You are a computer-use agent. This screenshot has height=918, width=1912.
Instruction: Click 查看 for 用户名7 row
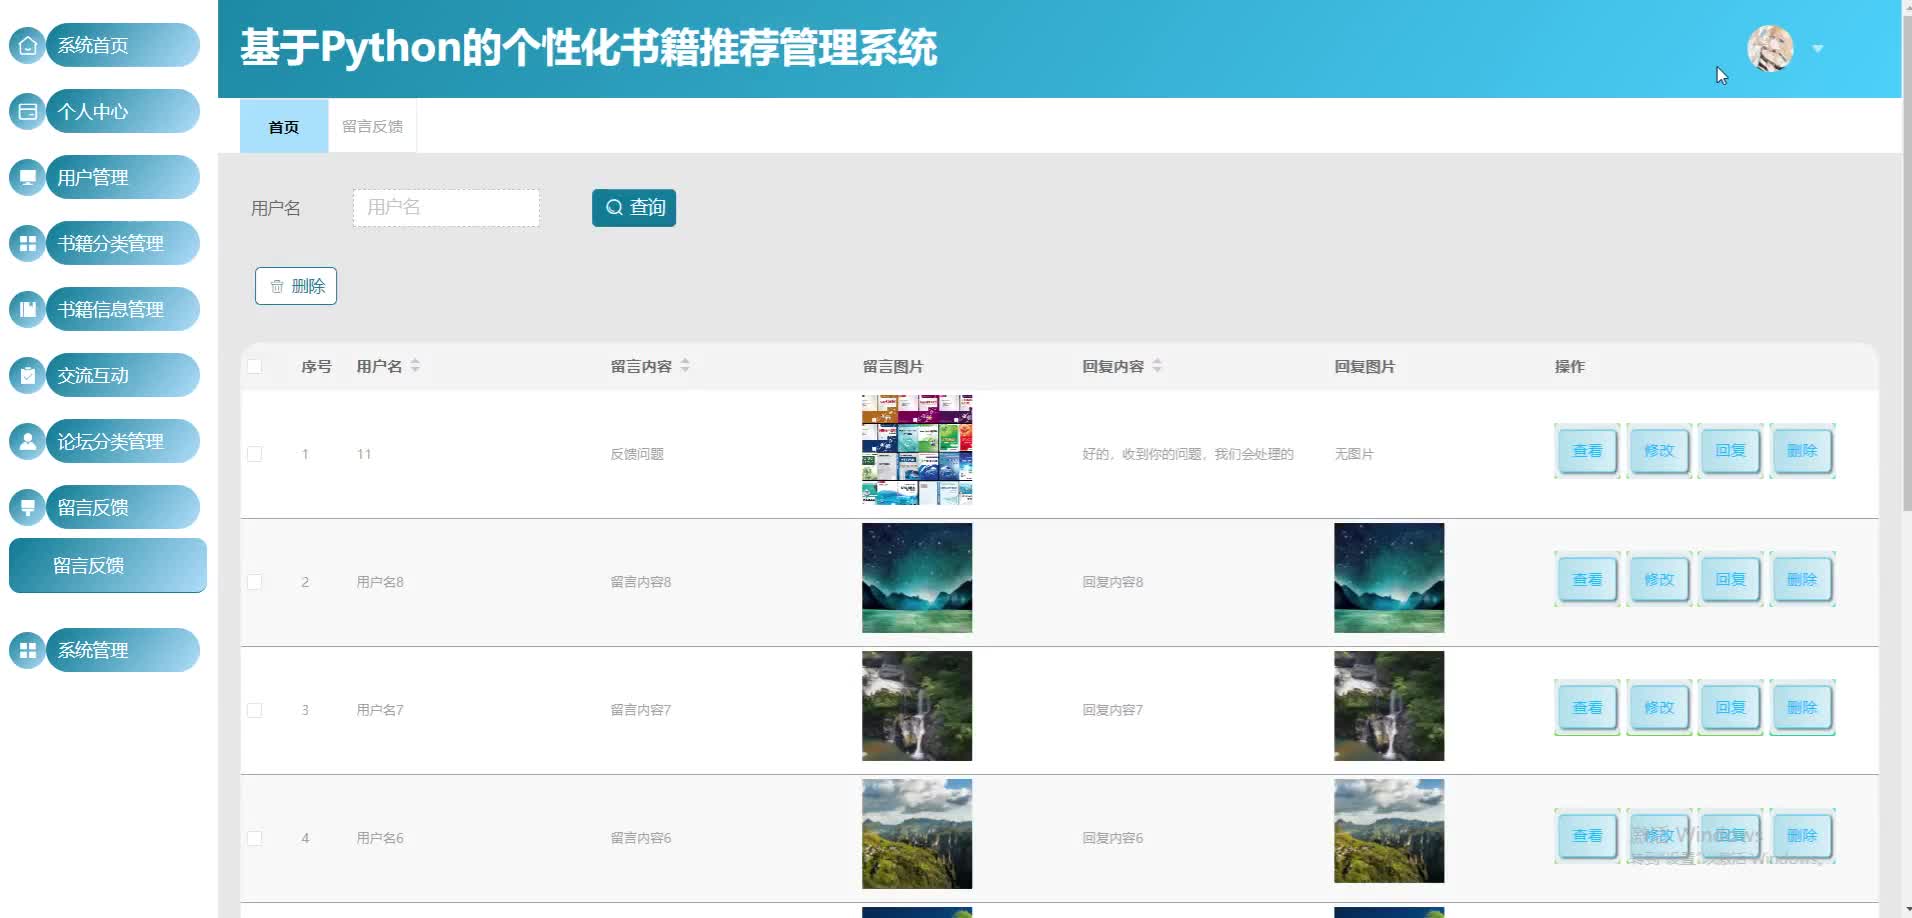[1587, 707]
